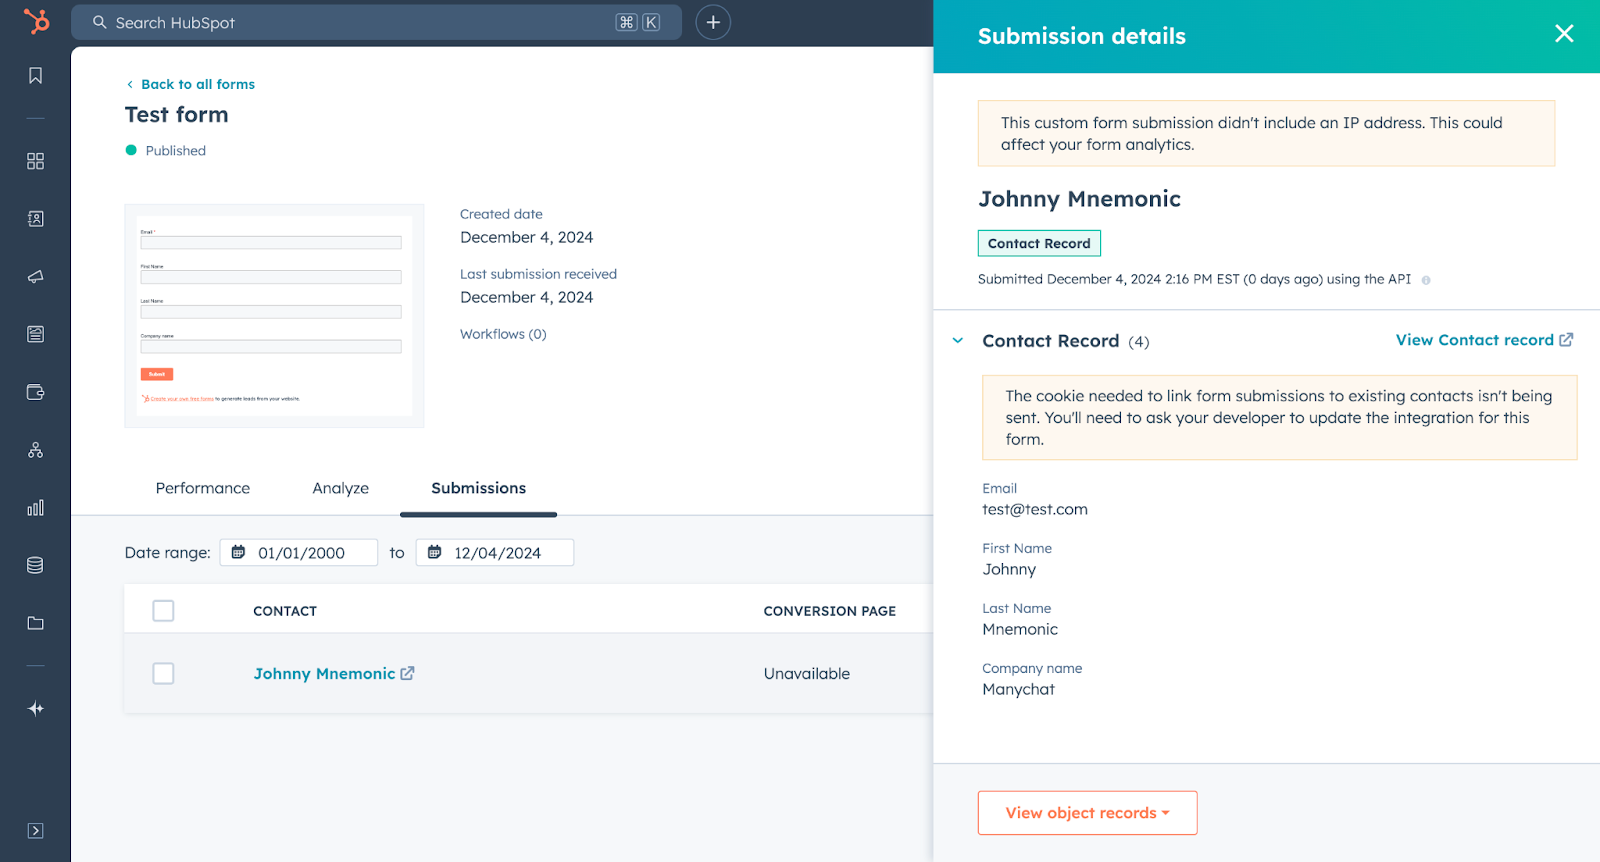Screen dimensions: 1600x862
Task: Switch to the Performance tab
Action: (x=203, y=488)
